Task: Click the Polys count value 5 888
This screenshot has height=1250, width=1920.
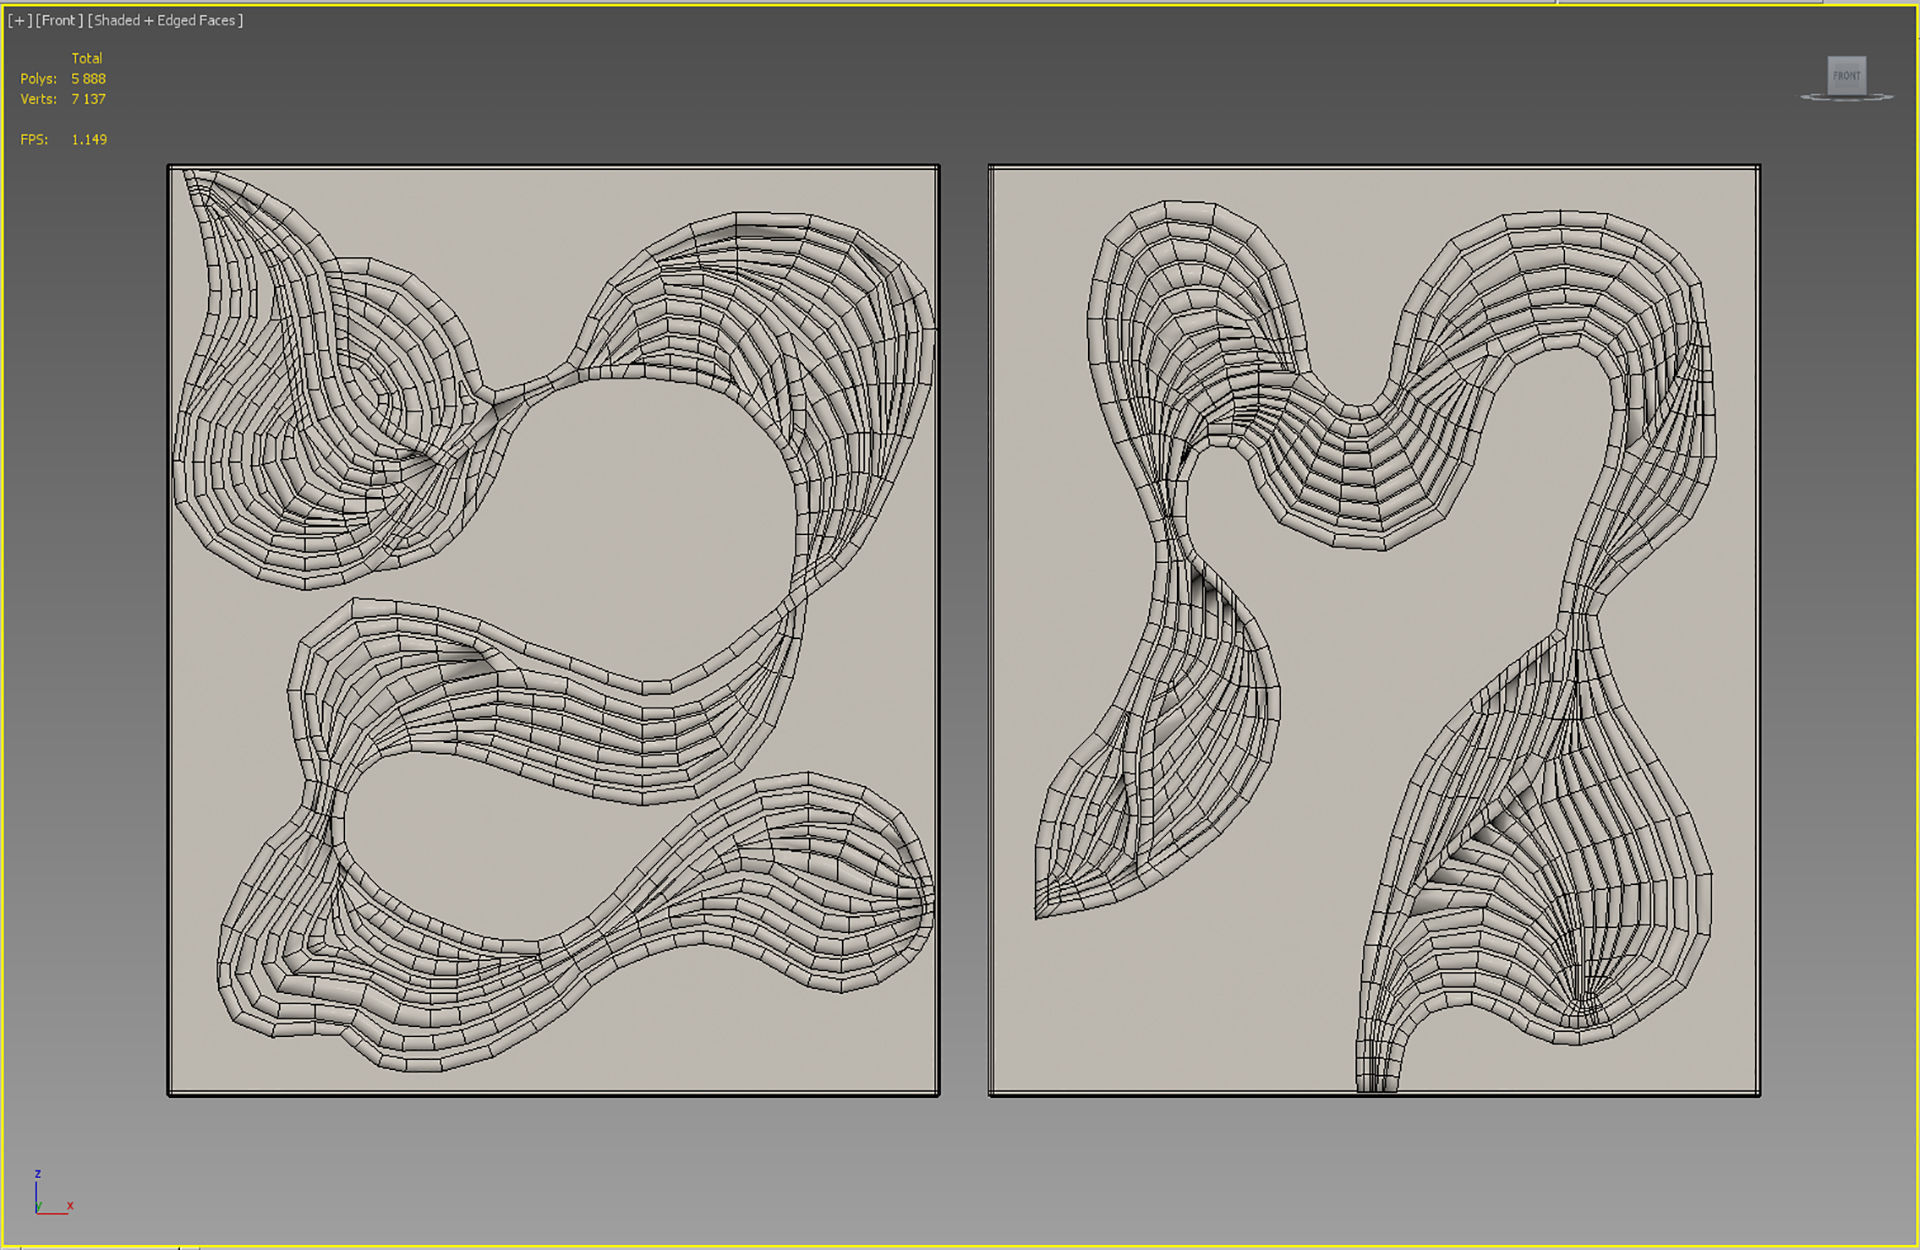Action: (88, 78)
